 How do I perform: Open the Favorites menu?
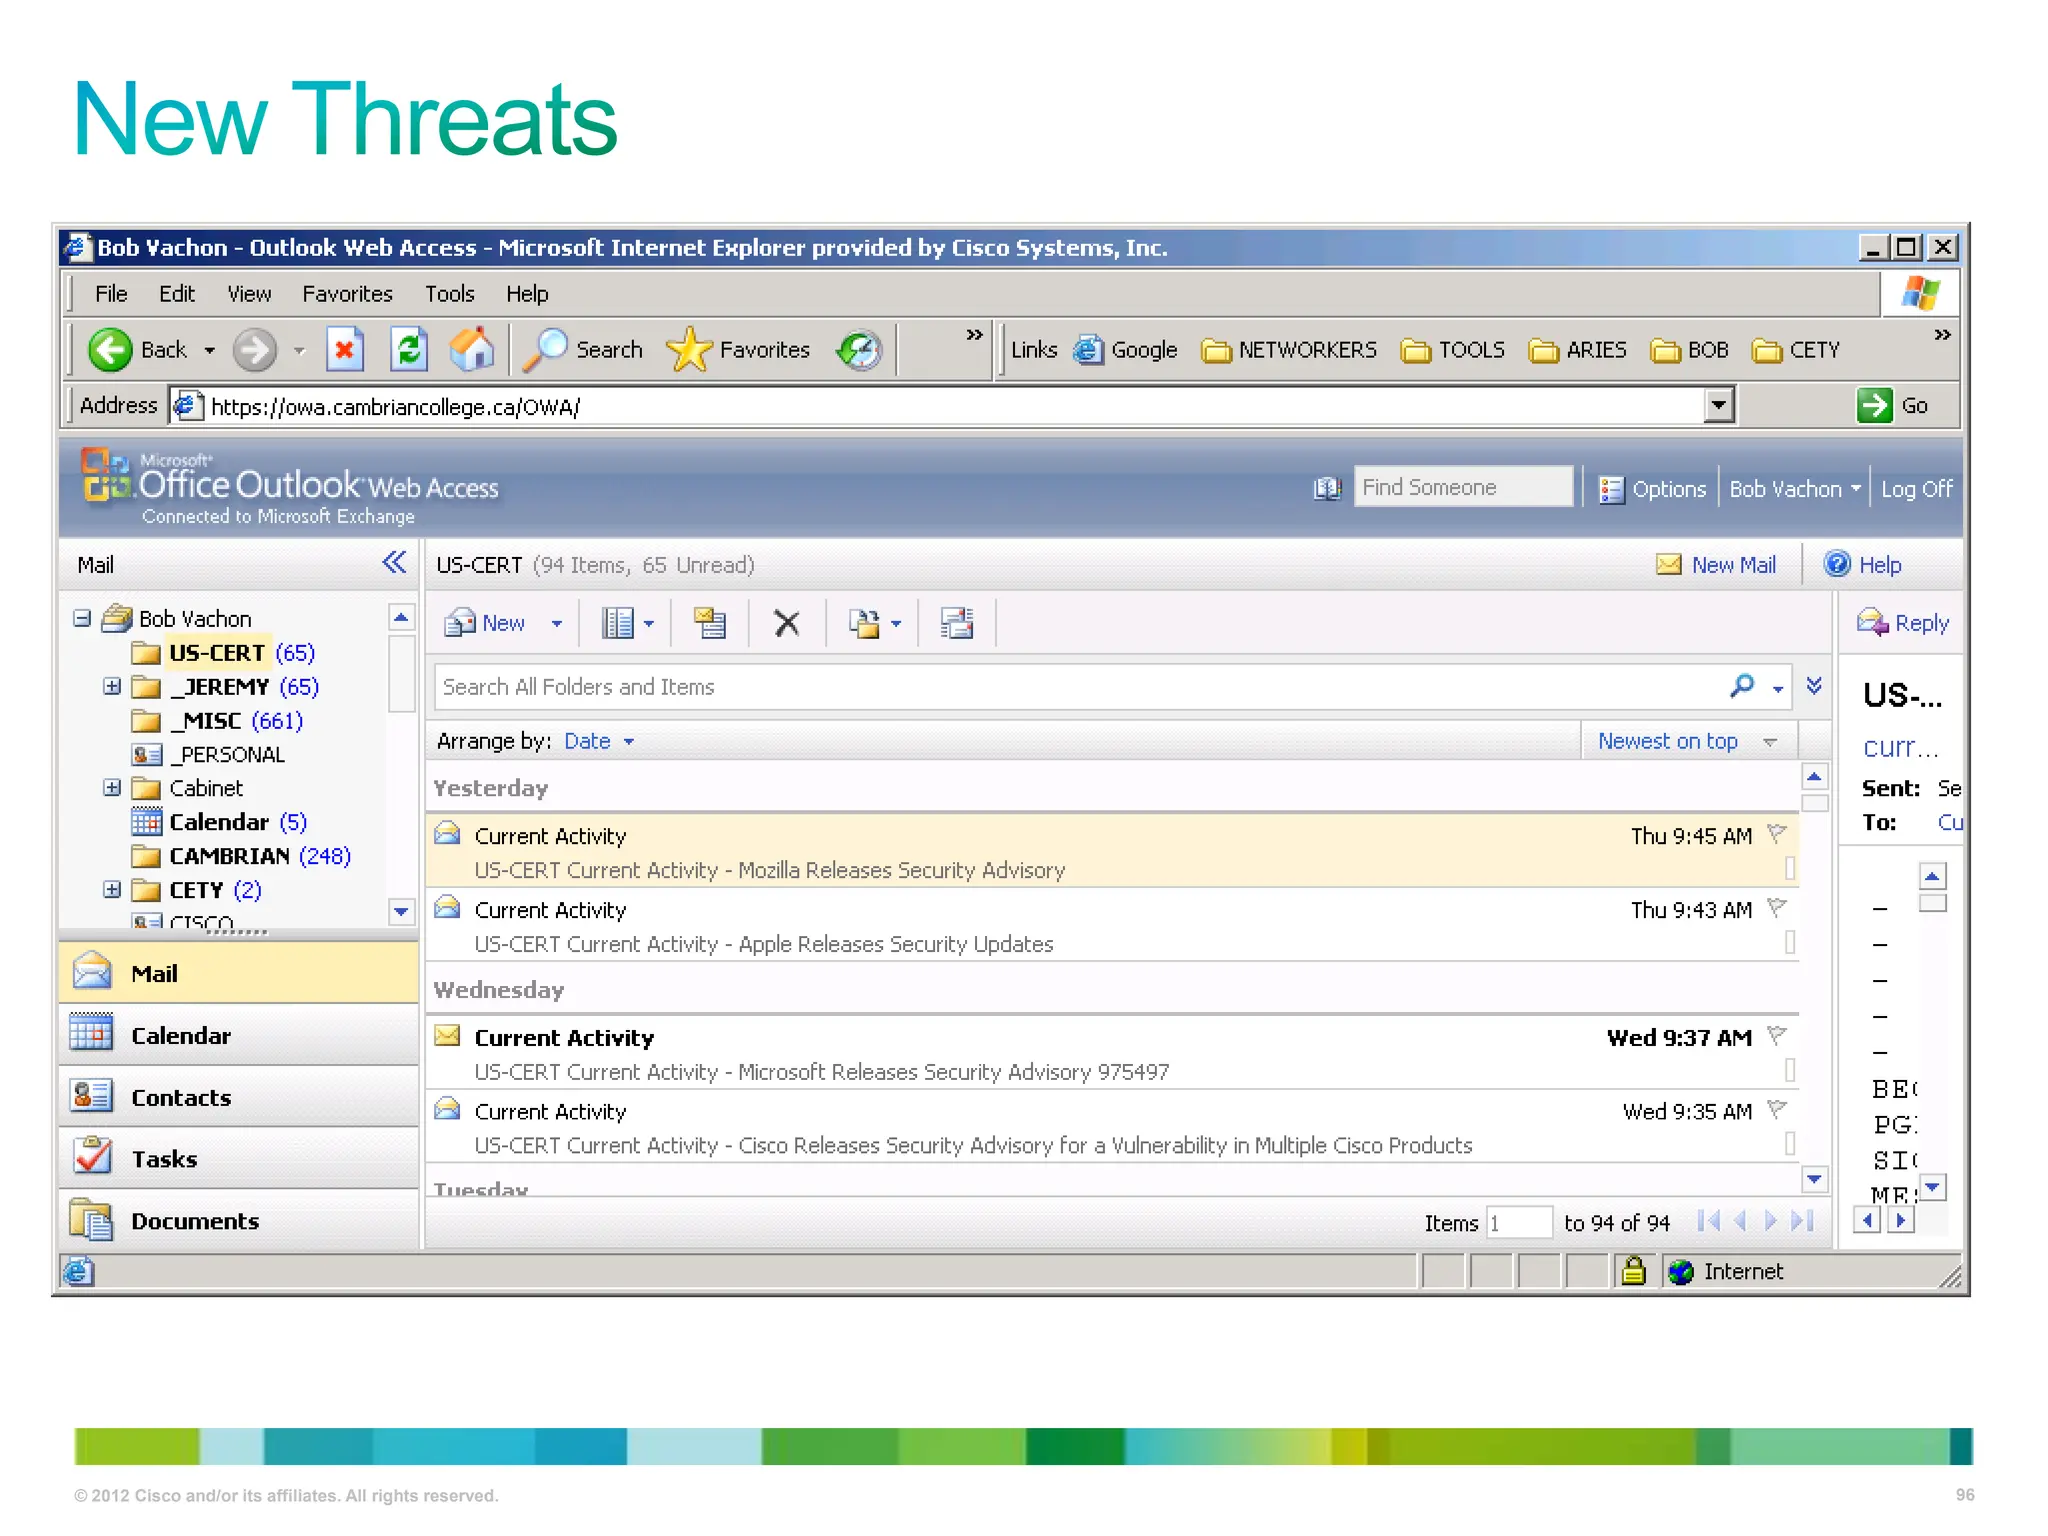click(x=347, y=294)
